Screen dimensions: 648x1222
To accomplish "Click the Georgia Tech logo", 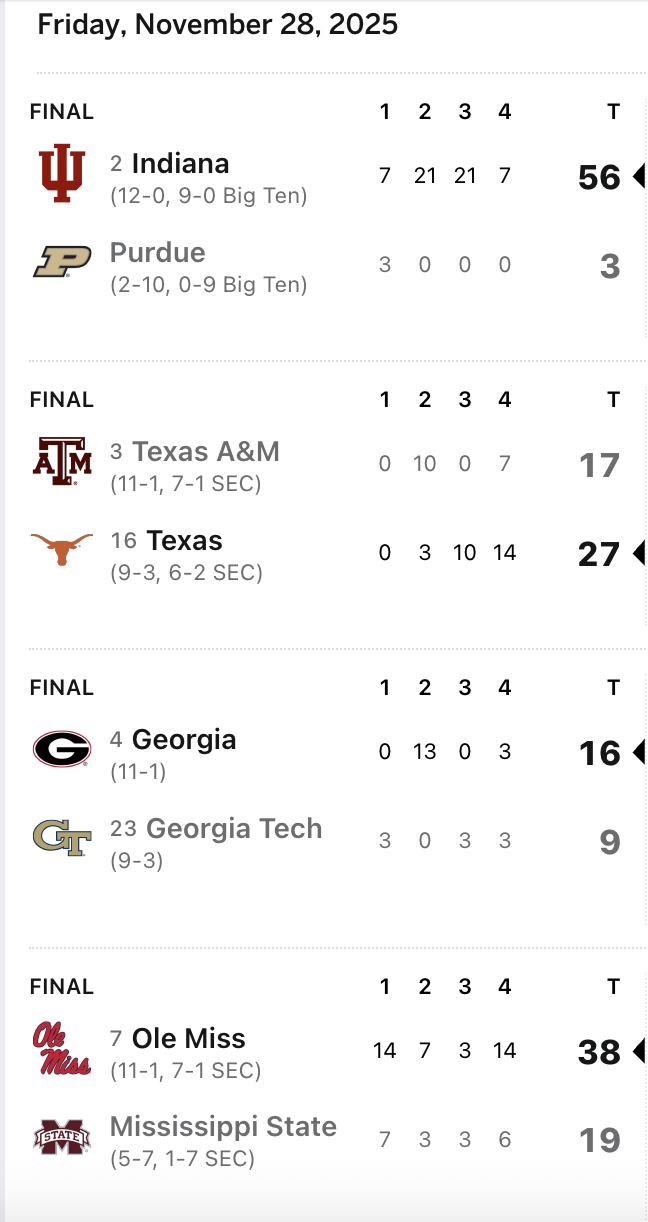I will point(62,838).
